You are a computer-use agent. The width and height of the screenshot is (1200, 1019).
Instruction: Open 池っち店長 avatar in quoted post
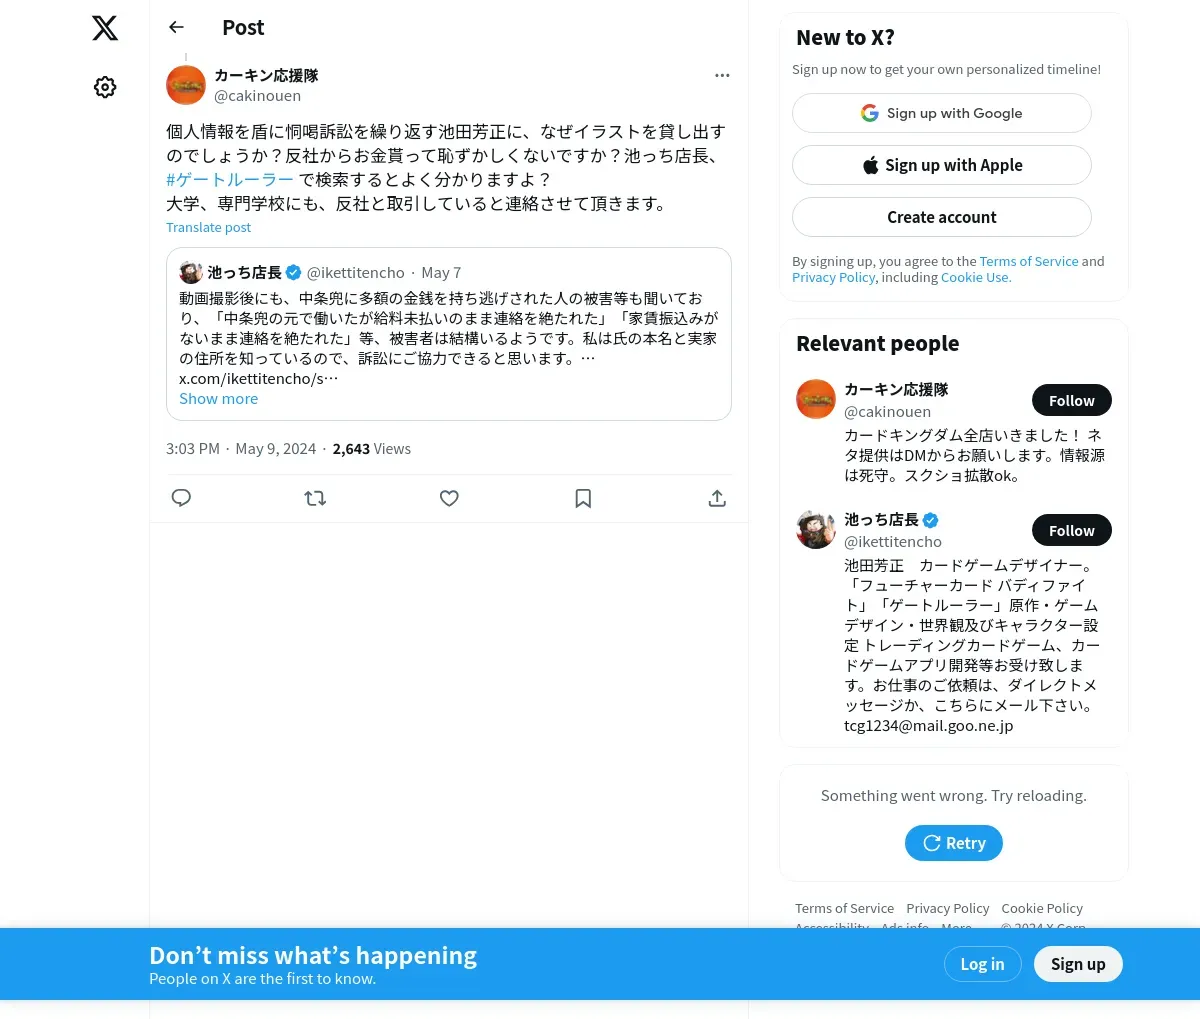191,272
